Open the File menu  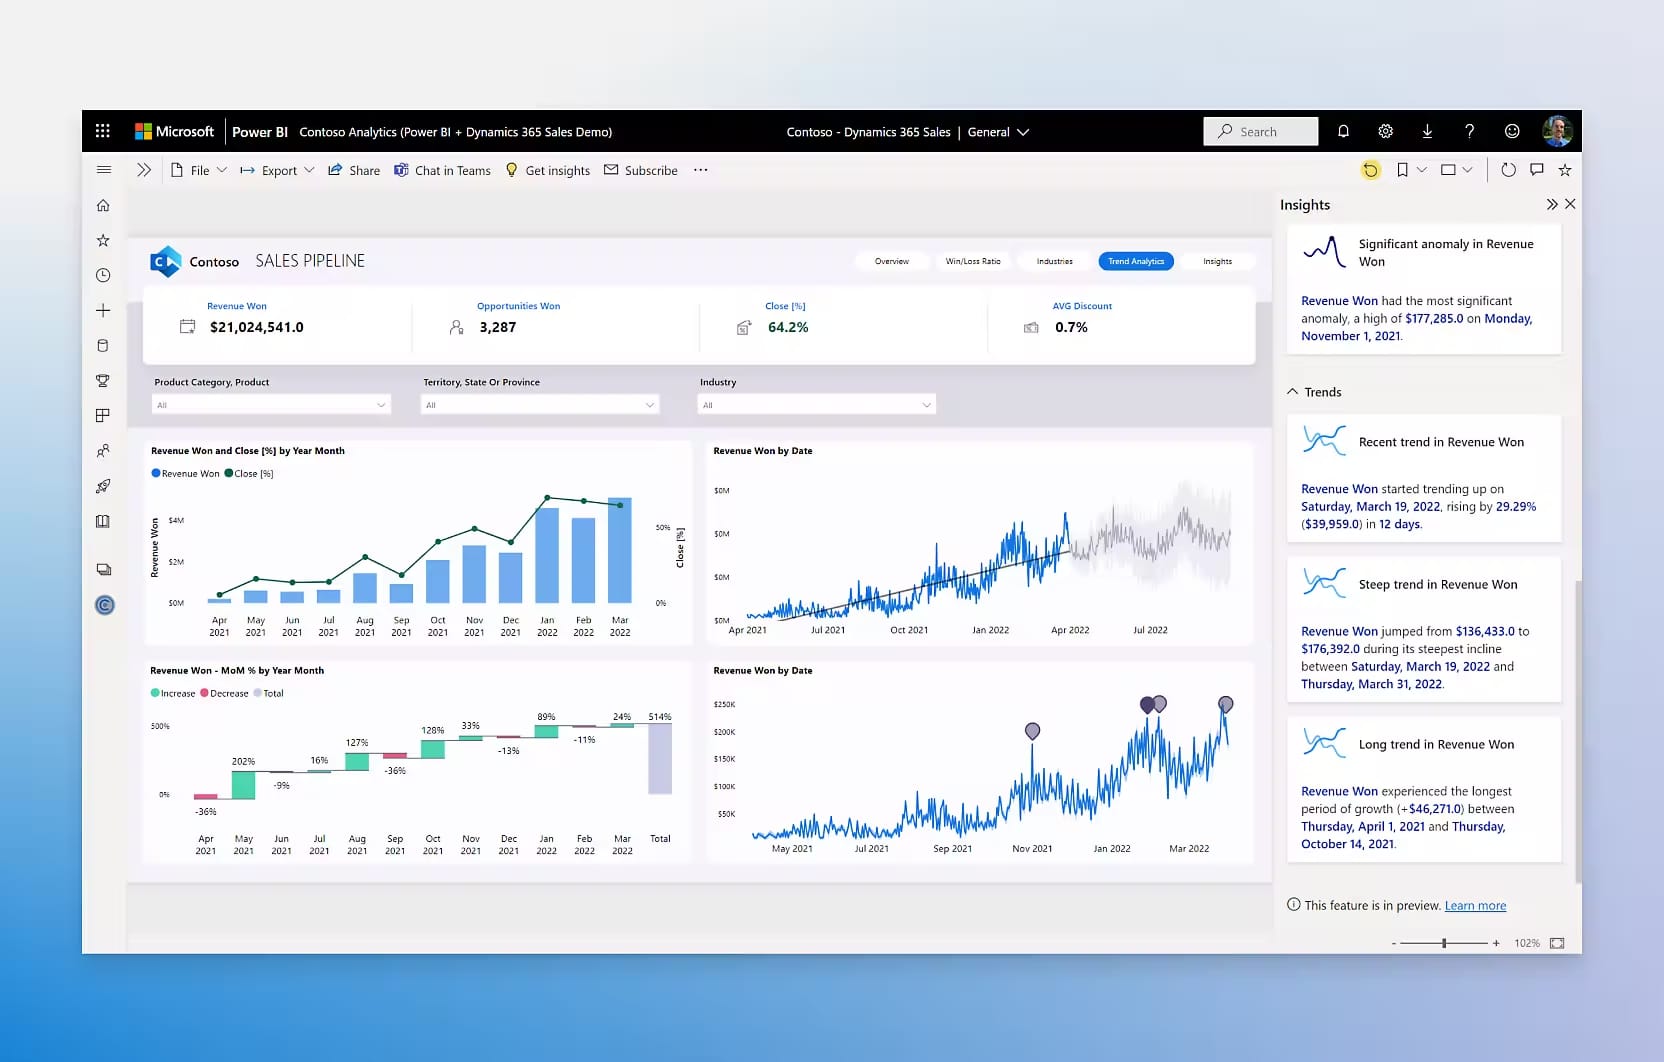pyautogui.click(x=197, y=170)
